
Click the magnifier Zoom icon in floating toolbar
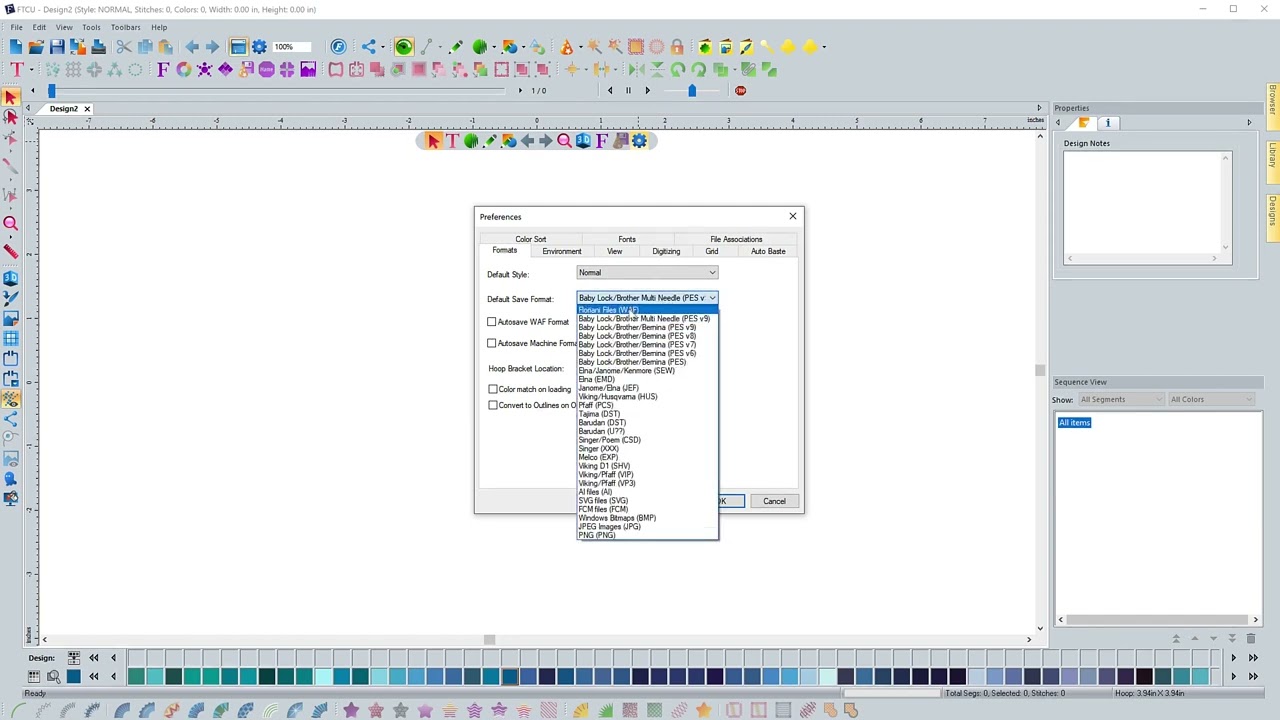[x=564, y=141]
